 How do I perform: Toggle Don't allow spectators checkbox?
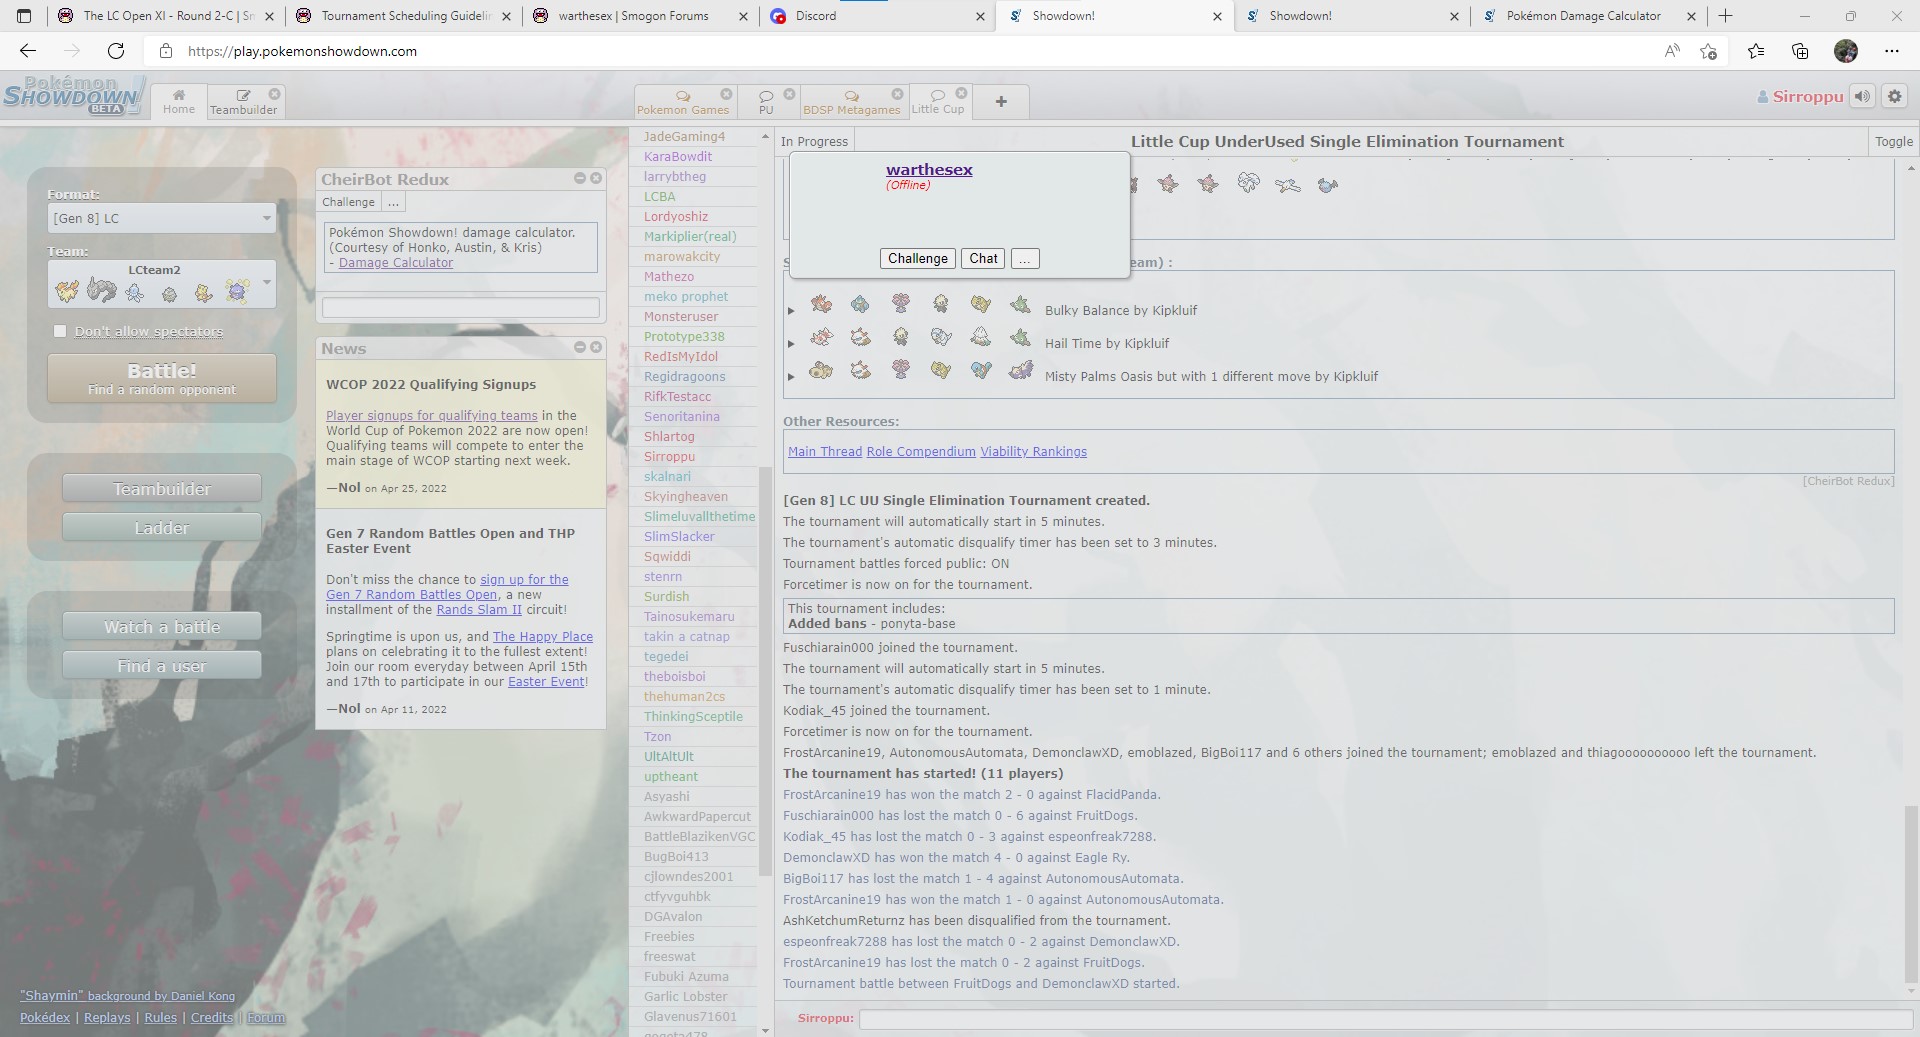click(x=60, y=331)
